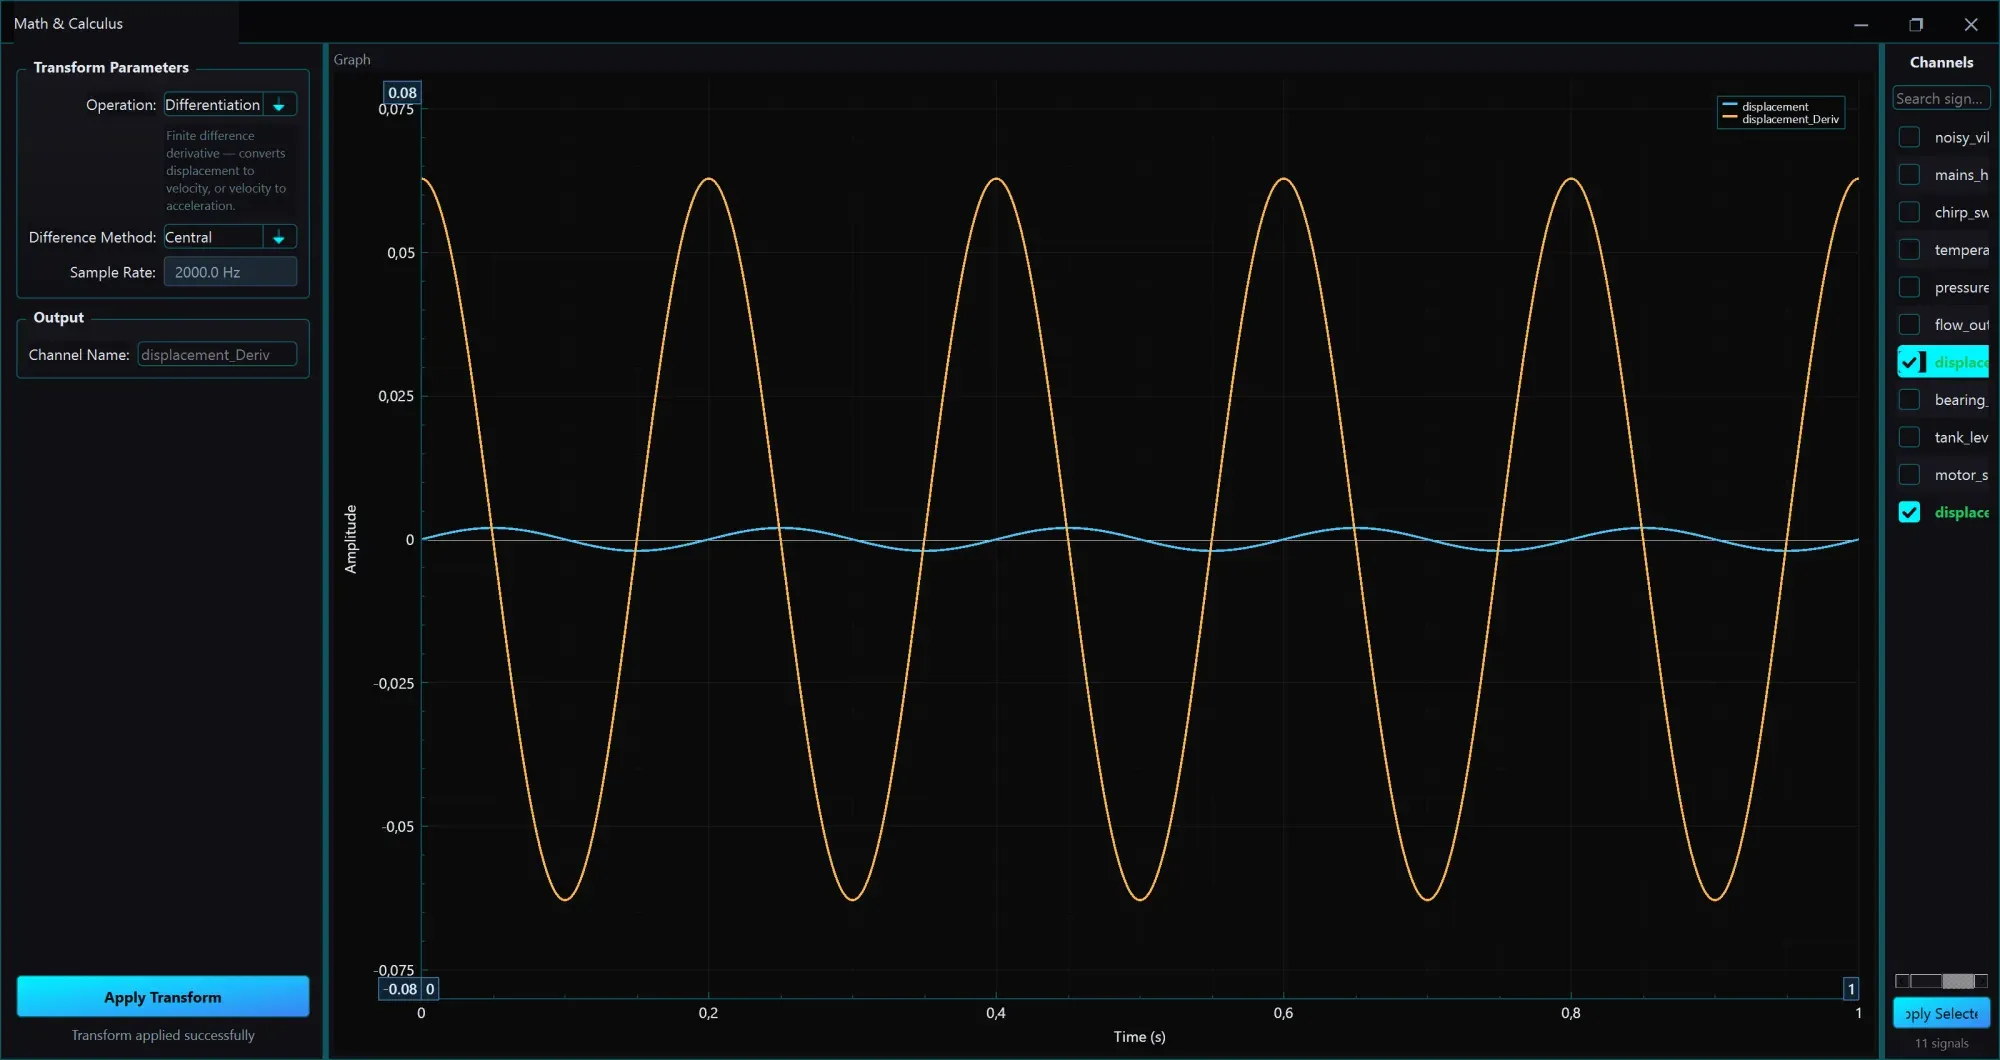Click the X-axis start limit box 0
This screenshot has width=2000, height=1060.
[430, 989]
